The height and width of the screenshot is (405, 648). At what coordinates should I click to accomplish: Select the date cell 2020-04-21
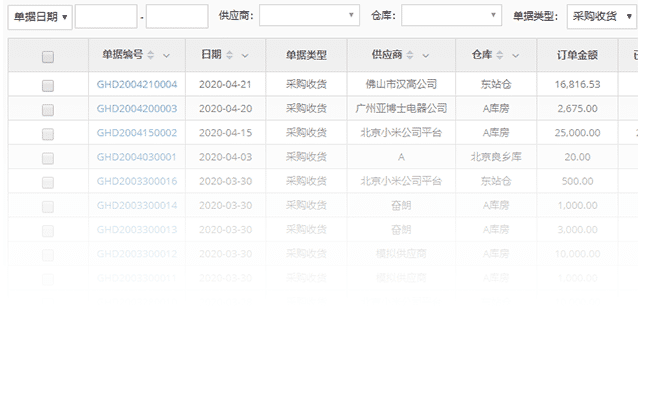225,84
